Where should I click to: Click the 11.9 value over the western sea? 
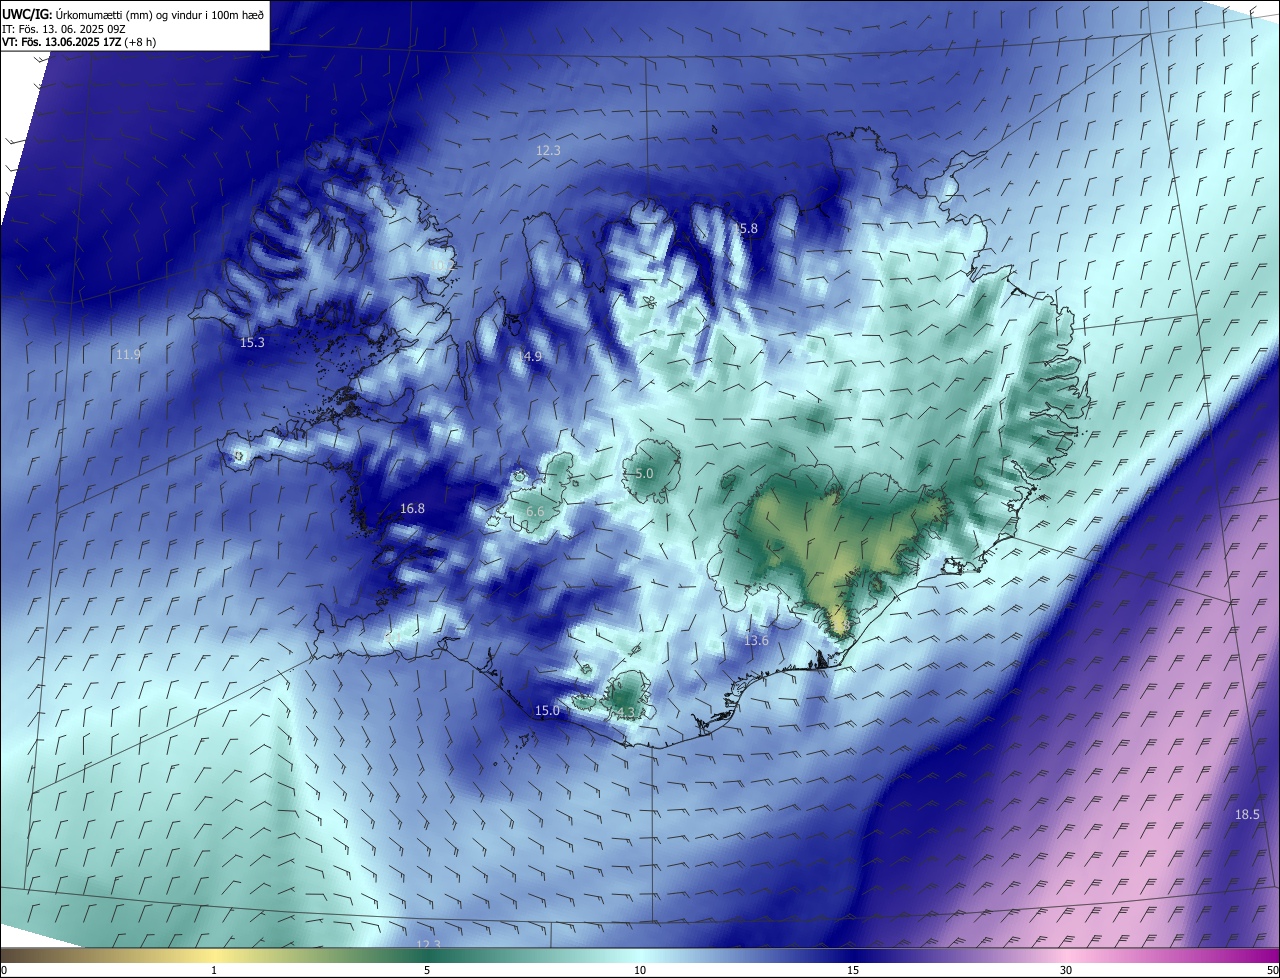pyautogui.click(x=128, y=355)
